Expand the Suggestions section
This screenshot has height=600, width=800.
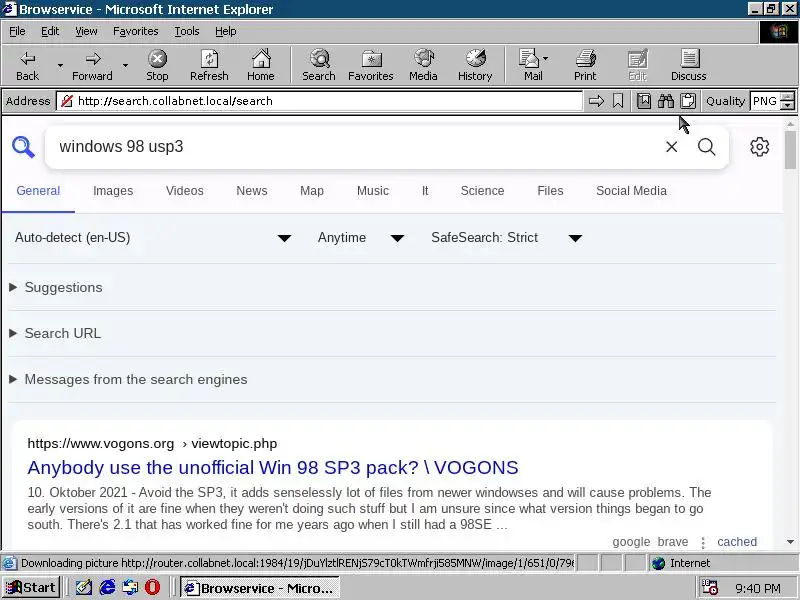click(x=56, y=288)
